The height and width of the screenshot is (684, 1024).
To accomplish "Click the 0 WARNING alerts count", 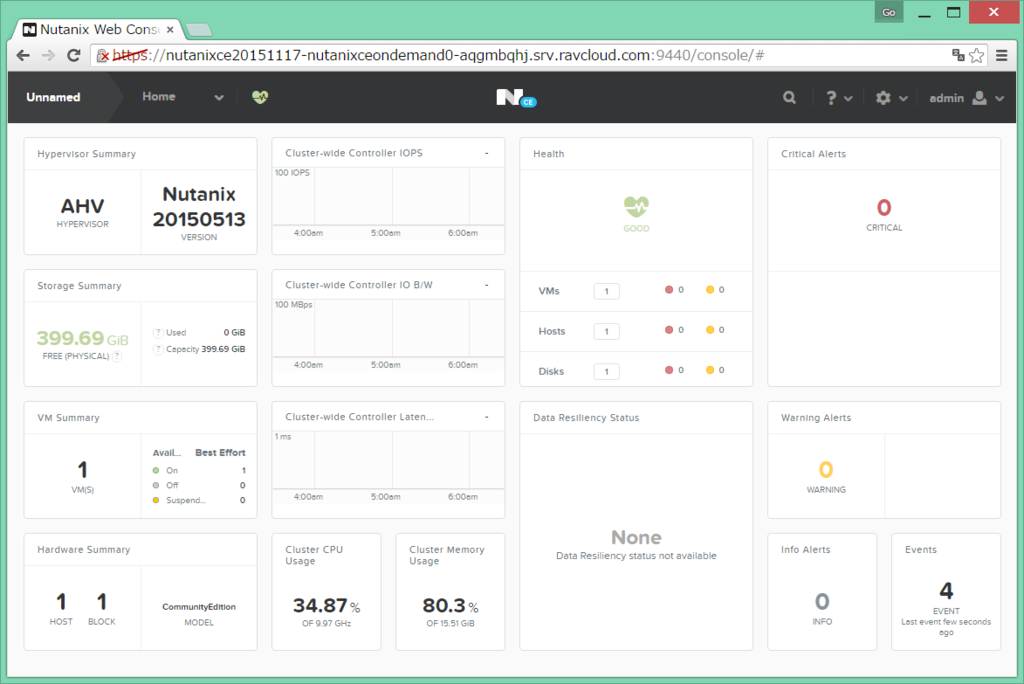I will point(825,470).
